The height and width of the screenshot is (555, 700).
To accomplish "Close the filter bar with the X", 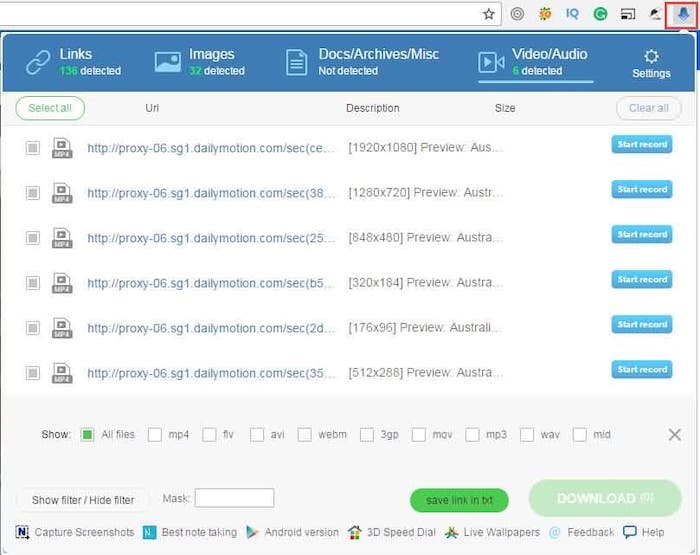I will 675,434.
